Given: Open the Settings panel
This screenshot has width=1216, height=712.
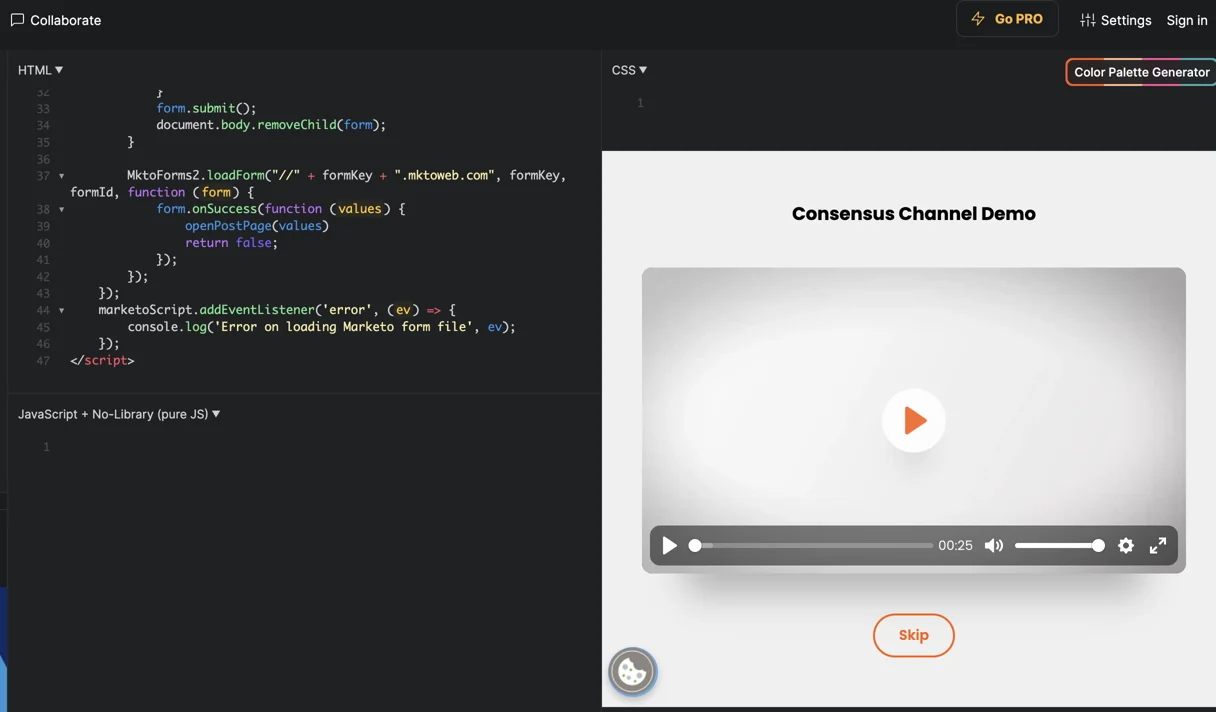Looking at the screenshot, I should 1115,20.
